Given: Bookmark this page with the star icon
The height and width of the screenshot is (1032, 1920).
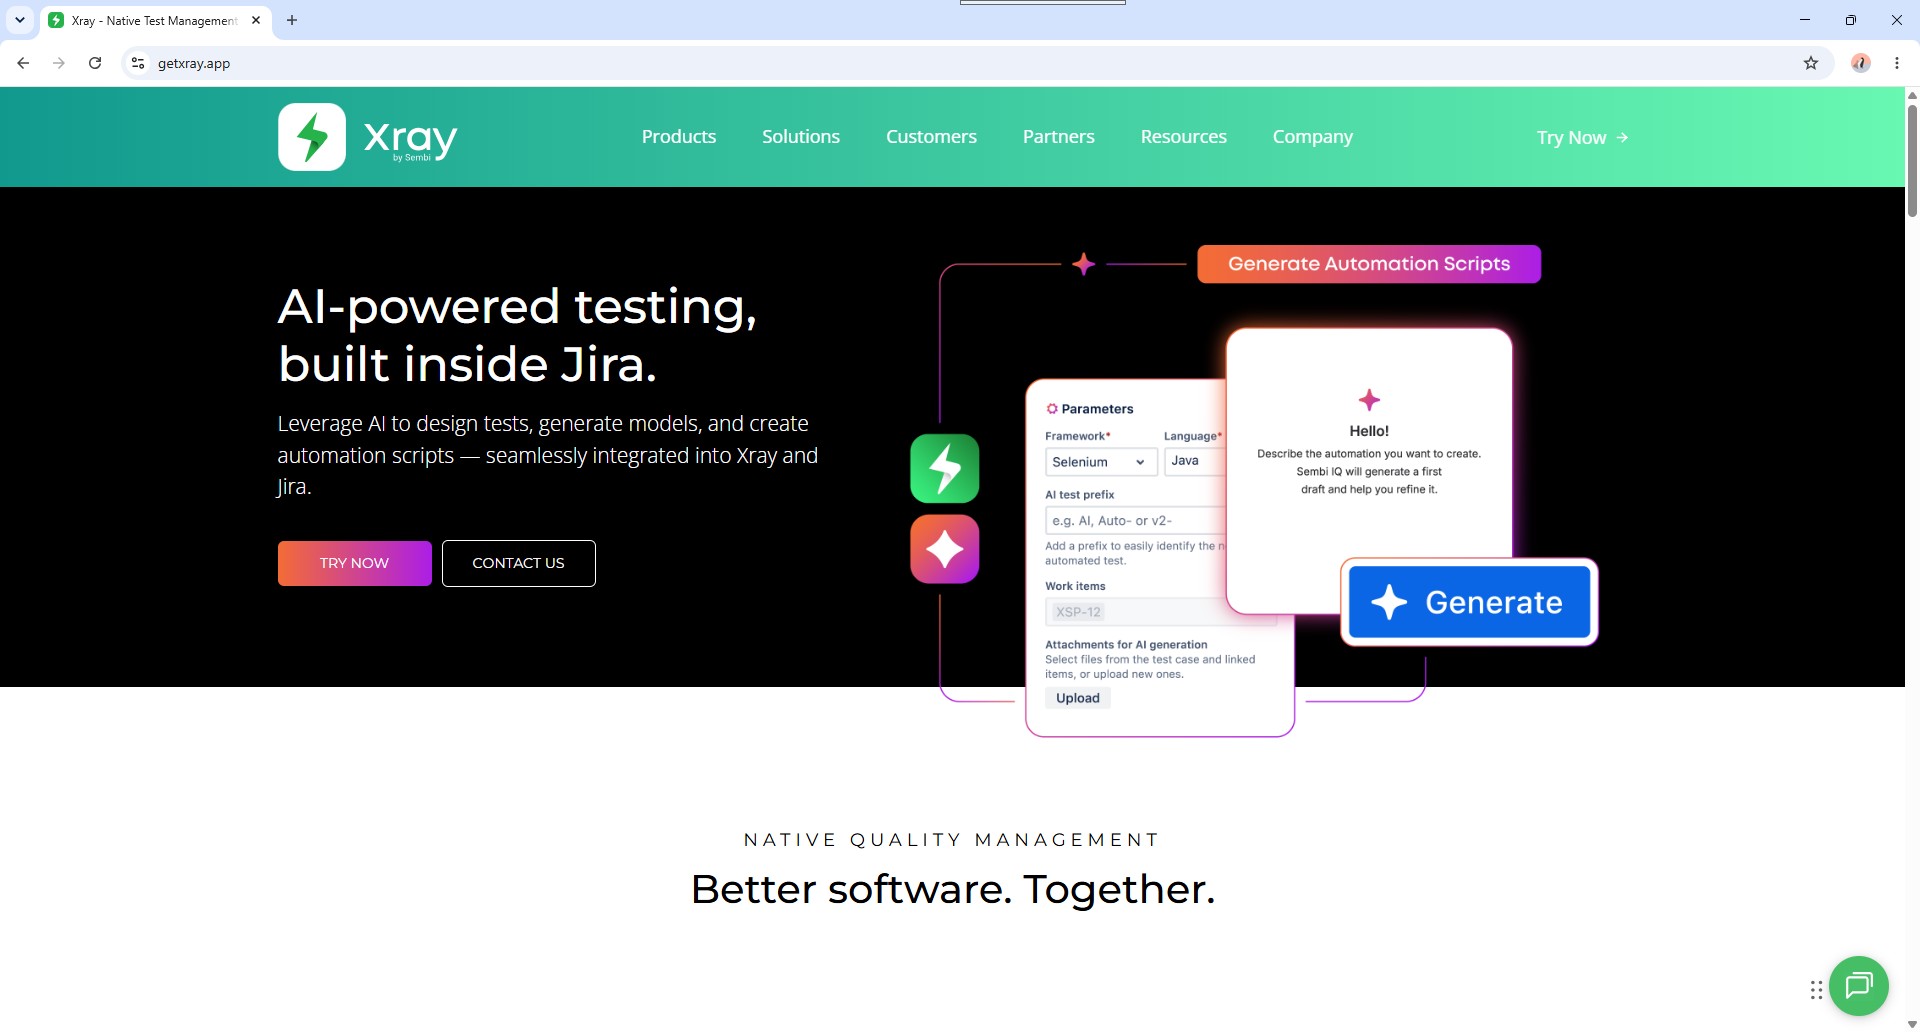Looking at the screenshot, I should point(1811,63).
